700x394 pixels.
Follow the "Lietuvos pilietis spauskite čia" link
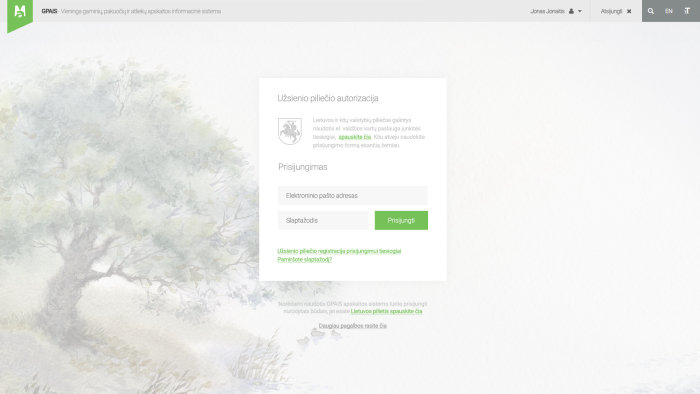387,311
